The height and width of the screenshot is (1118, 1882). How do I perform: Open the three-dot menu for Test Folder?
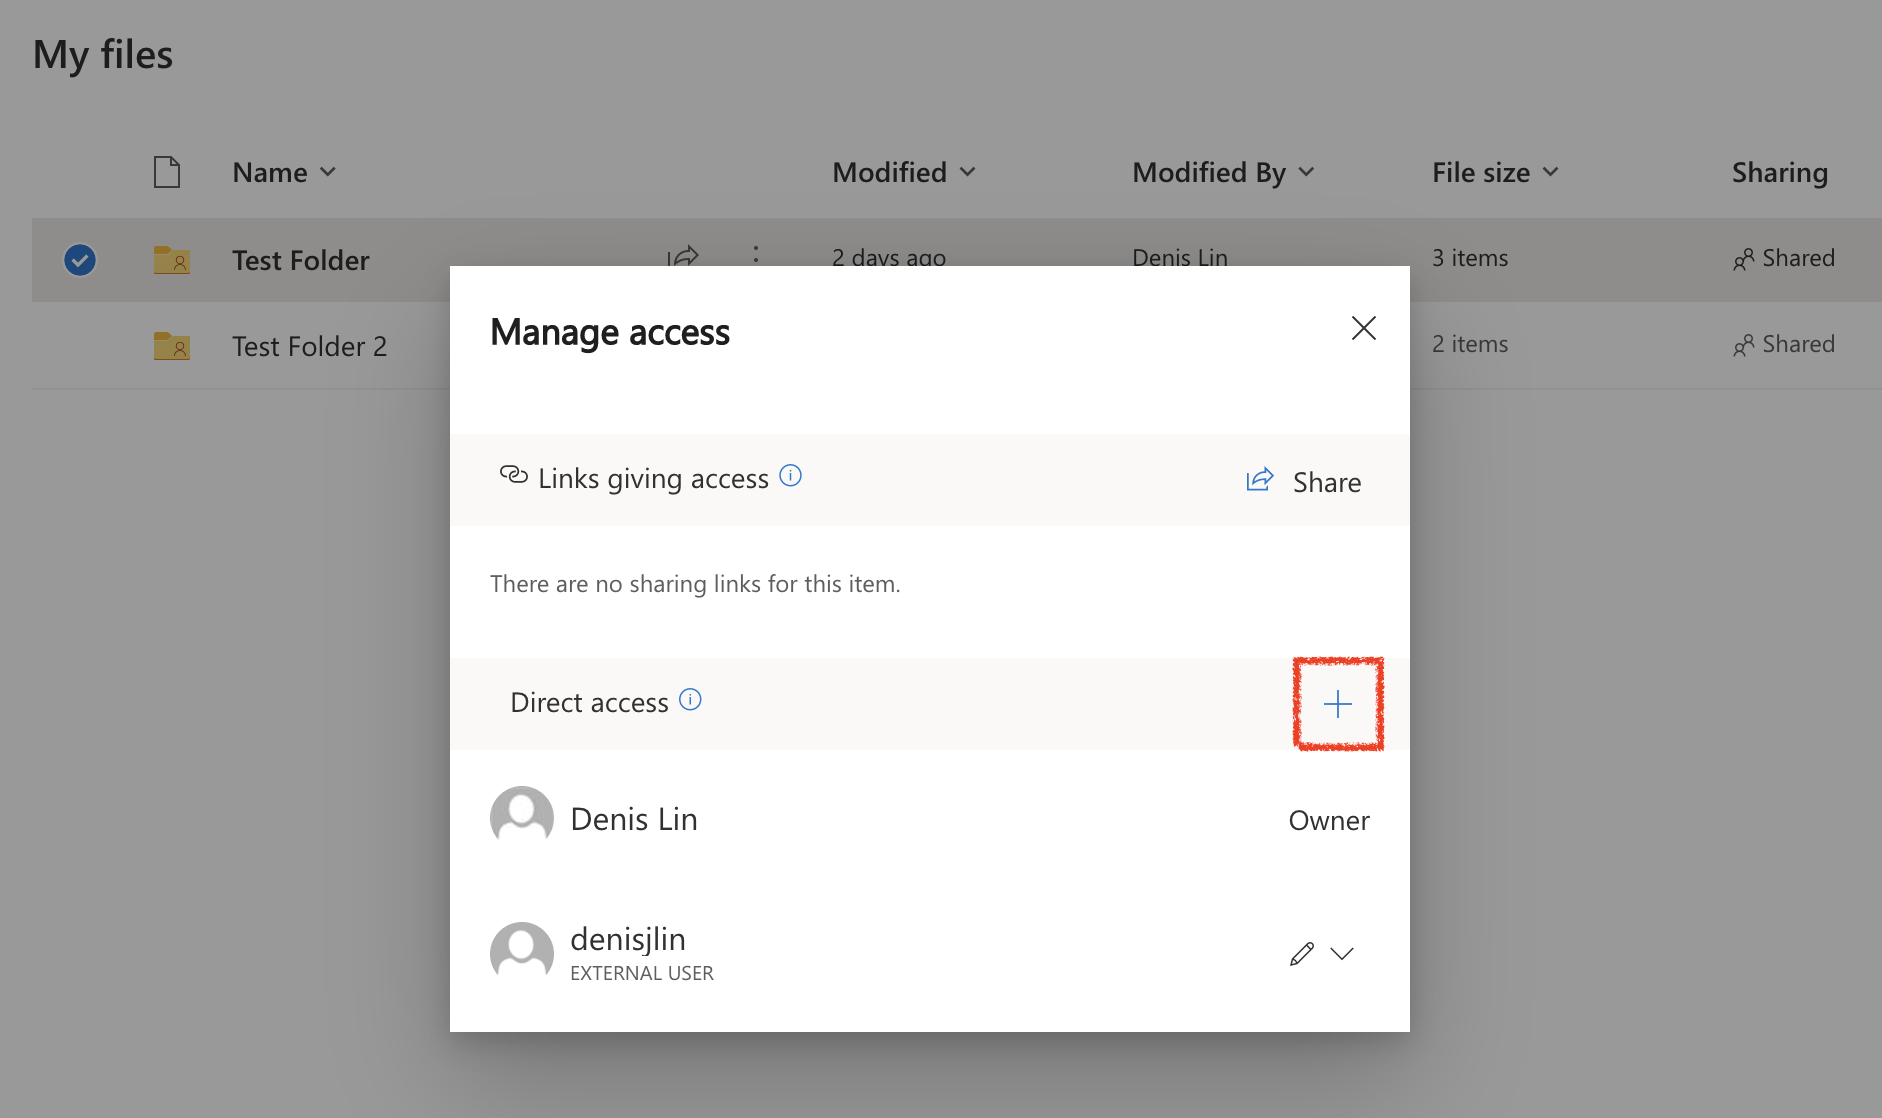tap(756, 257)
